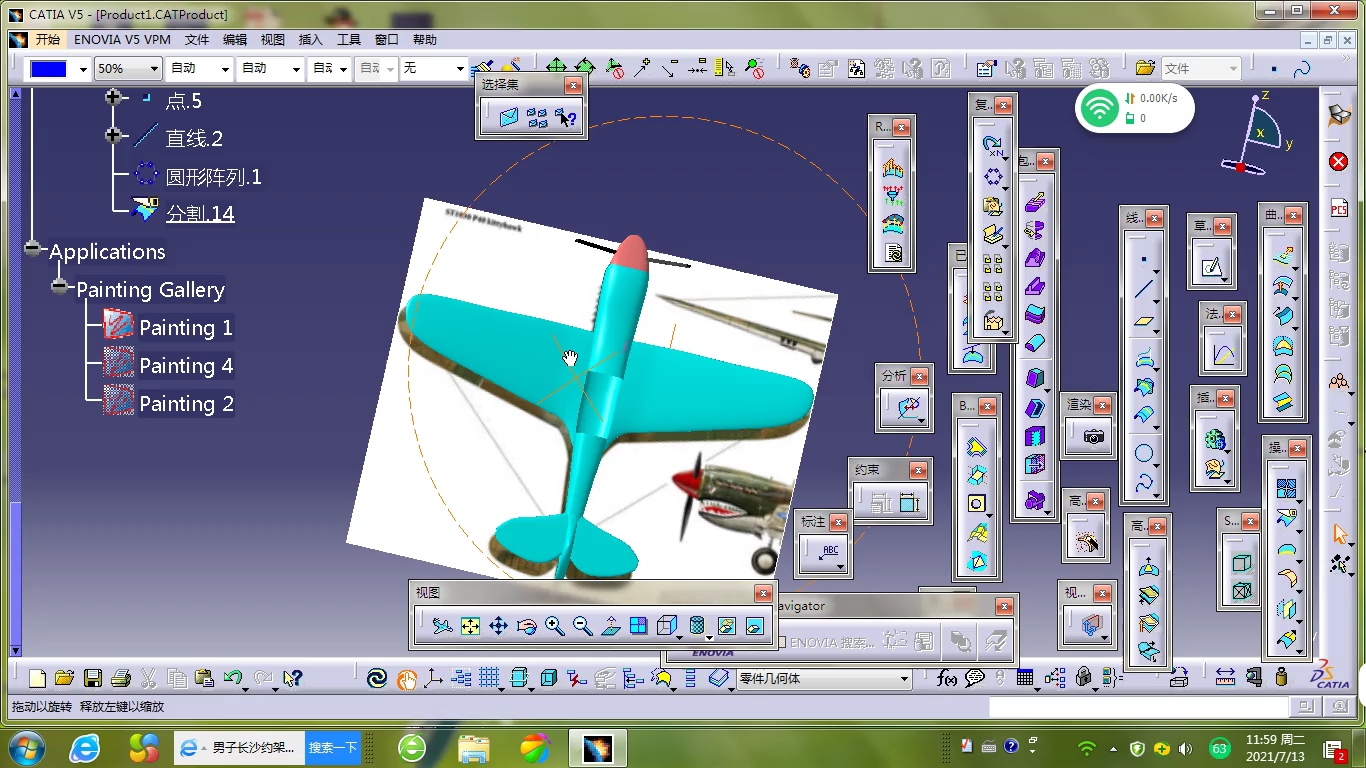Save the document with the floppy disk icon

click(92, 679)
